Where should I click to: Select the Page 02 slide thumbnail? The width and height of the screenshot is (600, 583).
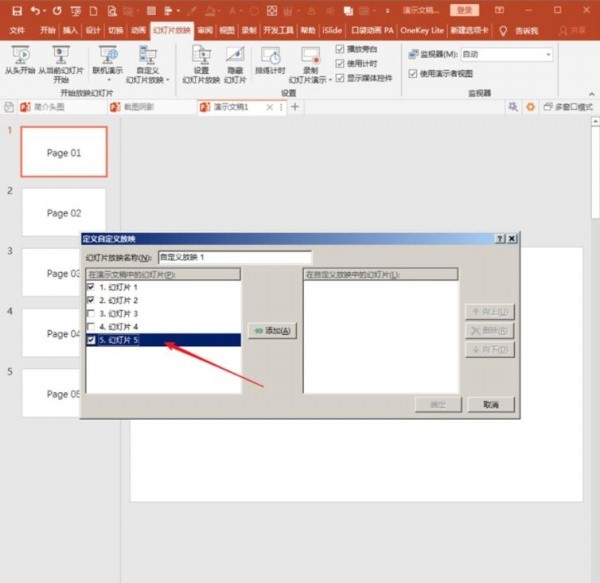[x=64, y=212]
